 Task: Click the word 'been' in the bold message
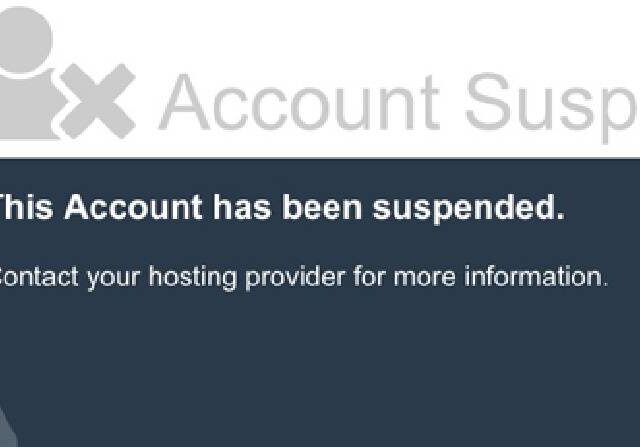322,207
